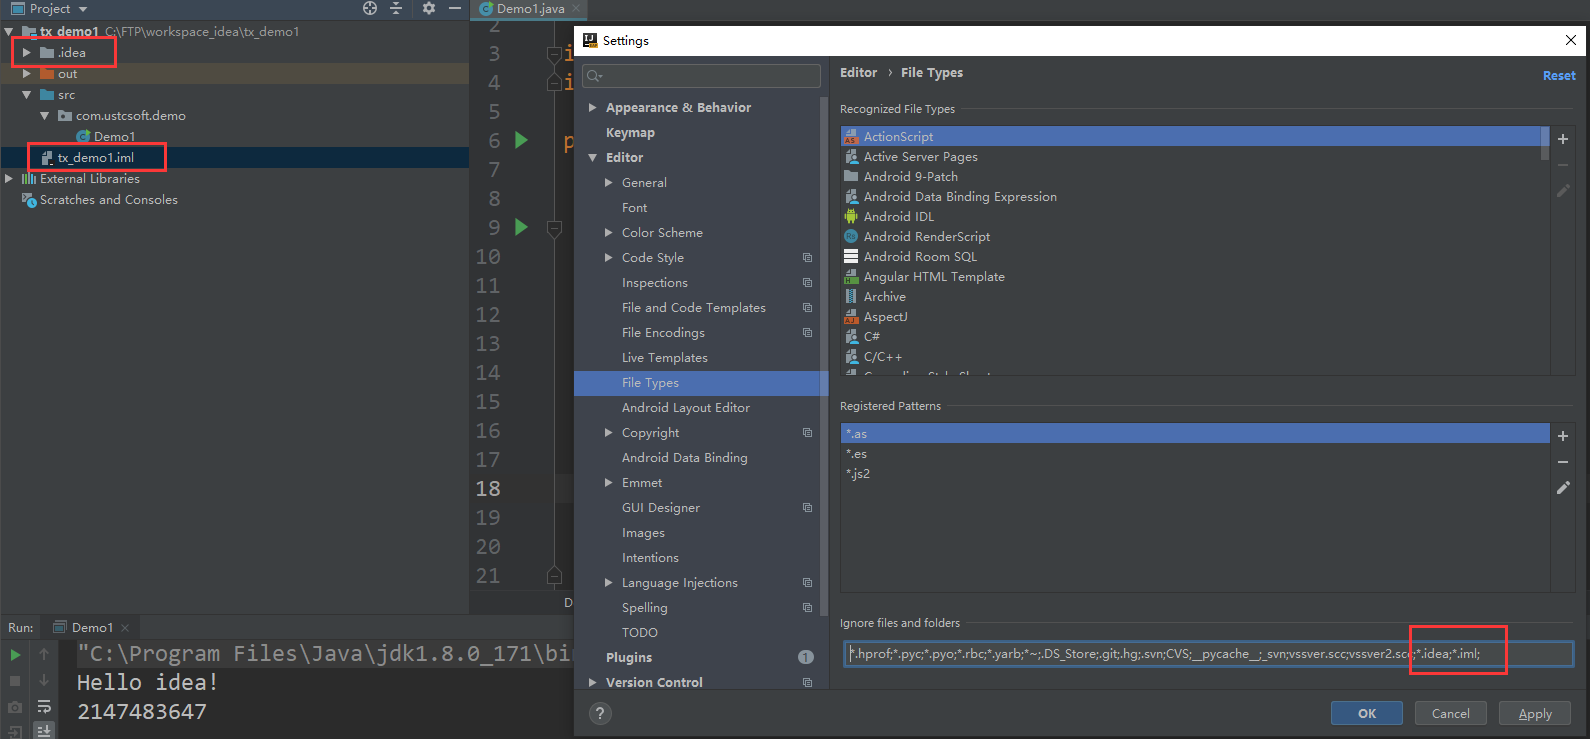Select Live Templates in settings tree
This screenshot has height=739, width=1590.
tap(664, 357)
